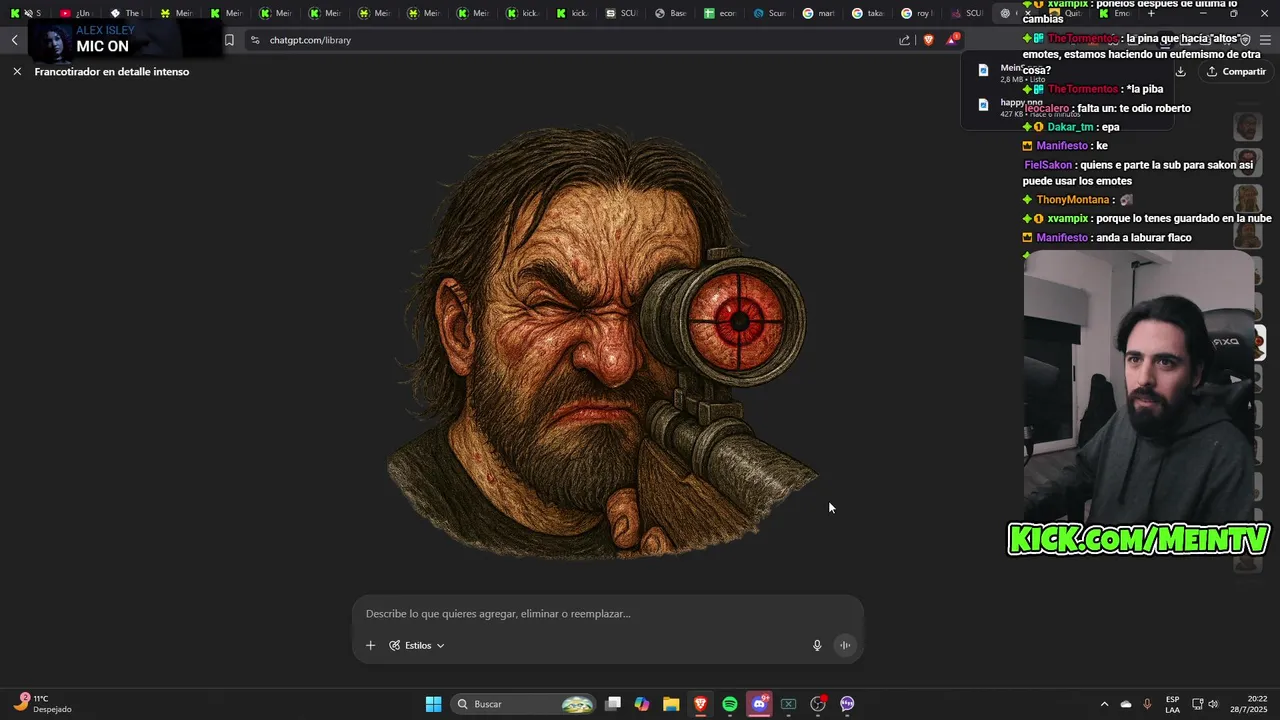Start dictation with the microphone icon
1280x720 pixels.
817,645
